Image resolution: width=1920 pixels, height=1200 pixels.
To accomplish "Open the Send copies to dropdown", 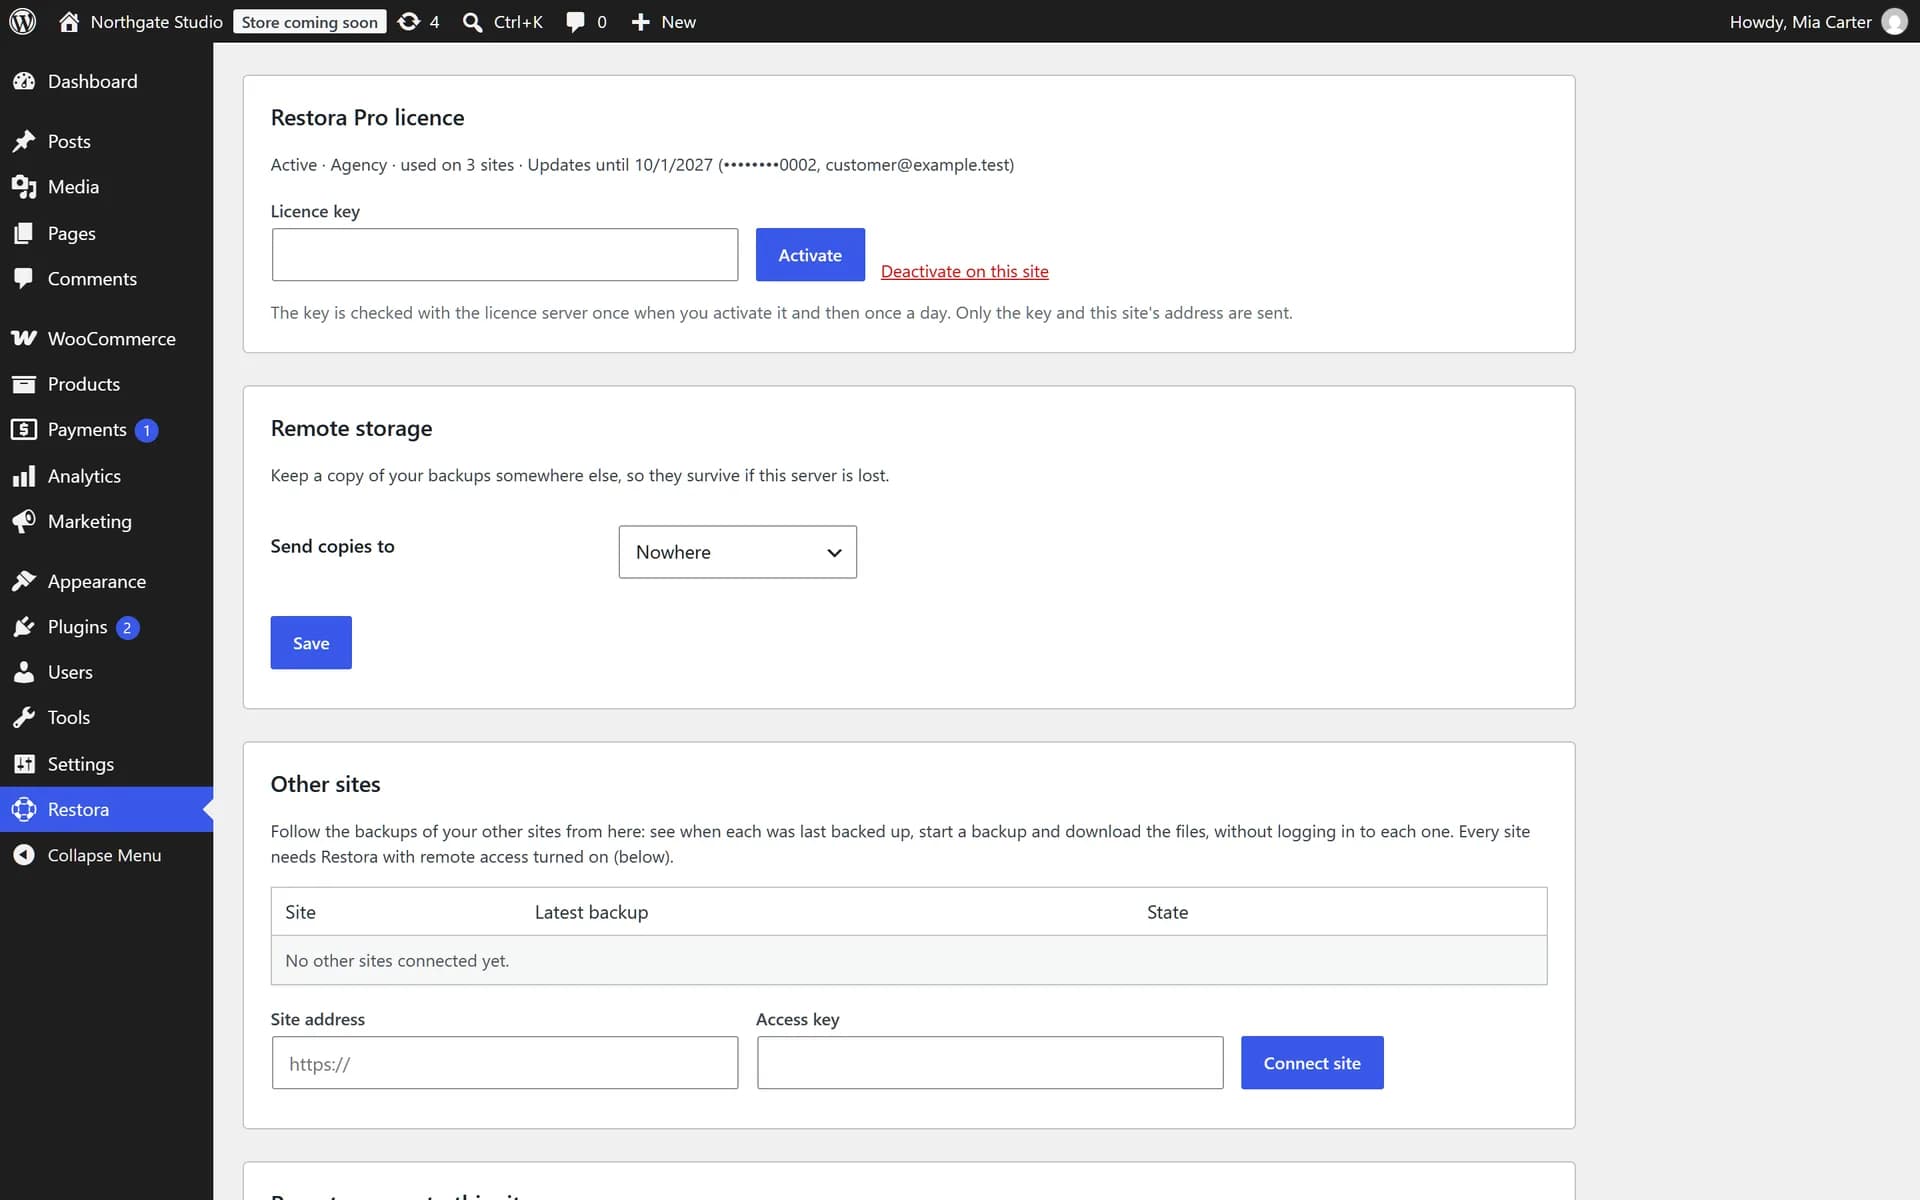I will pyautogui.click(x=737, y=552).
